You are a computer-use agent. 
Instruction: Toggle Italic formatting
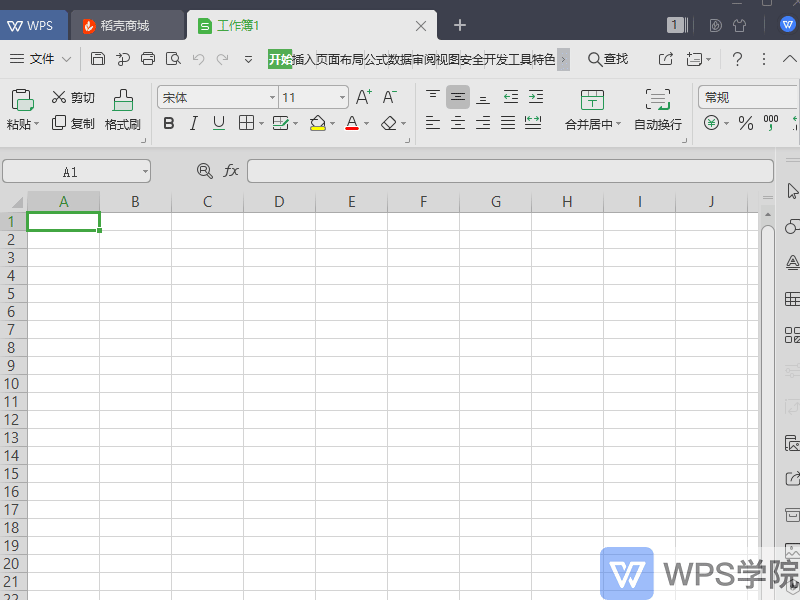pos(193,123)
